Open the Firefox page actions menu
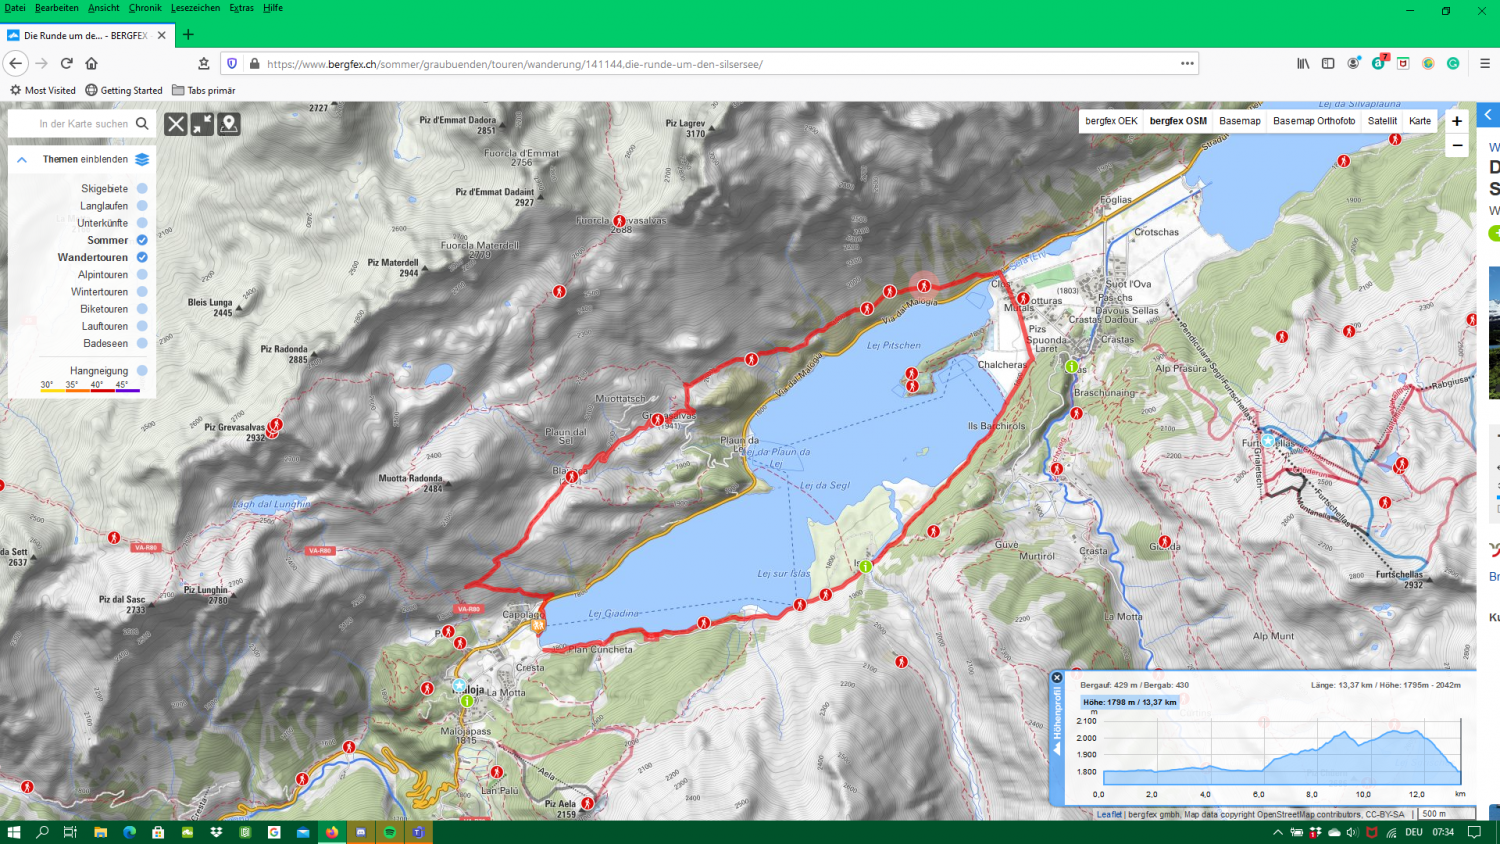 [1187, 63]
